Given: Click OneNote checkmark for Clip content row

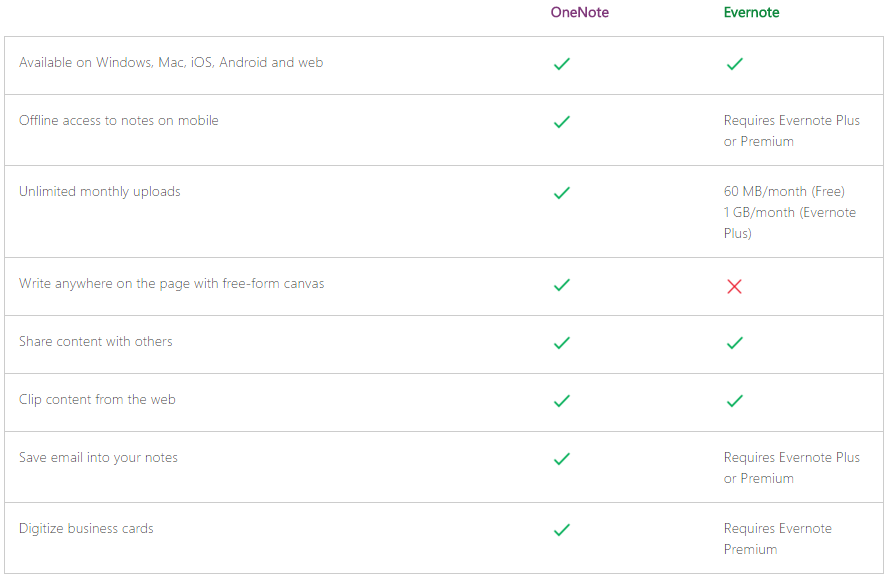Looking at the screenshot, I should click(562, 401).
